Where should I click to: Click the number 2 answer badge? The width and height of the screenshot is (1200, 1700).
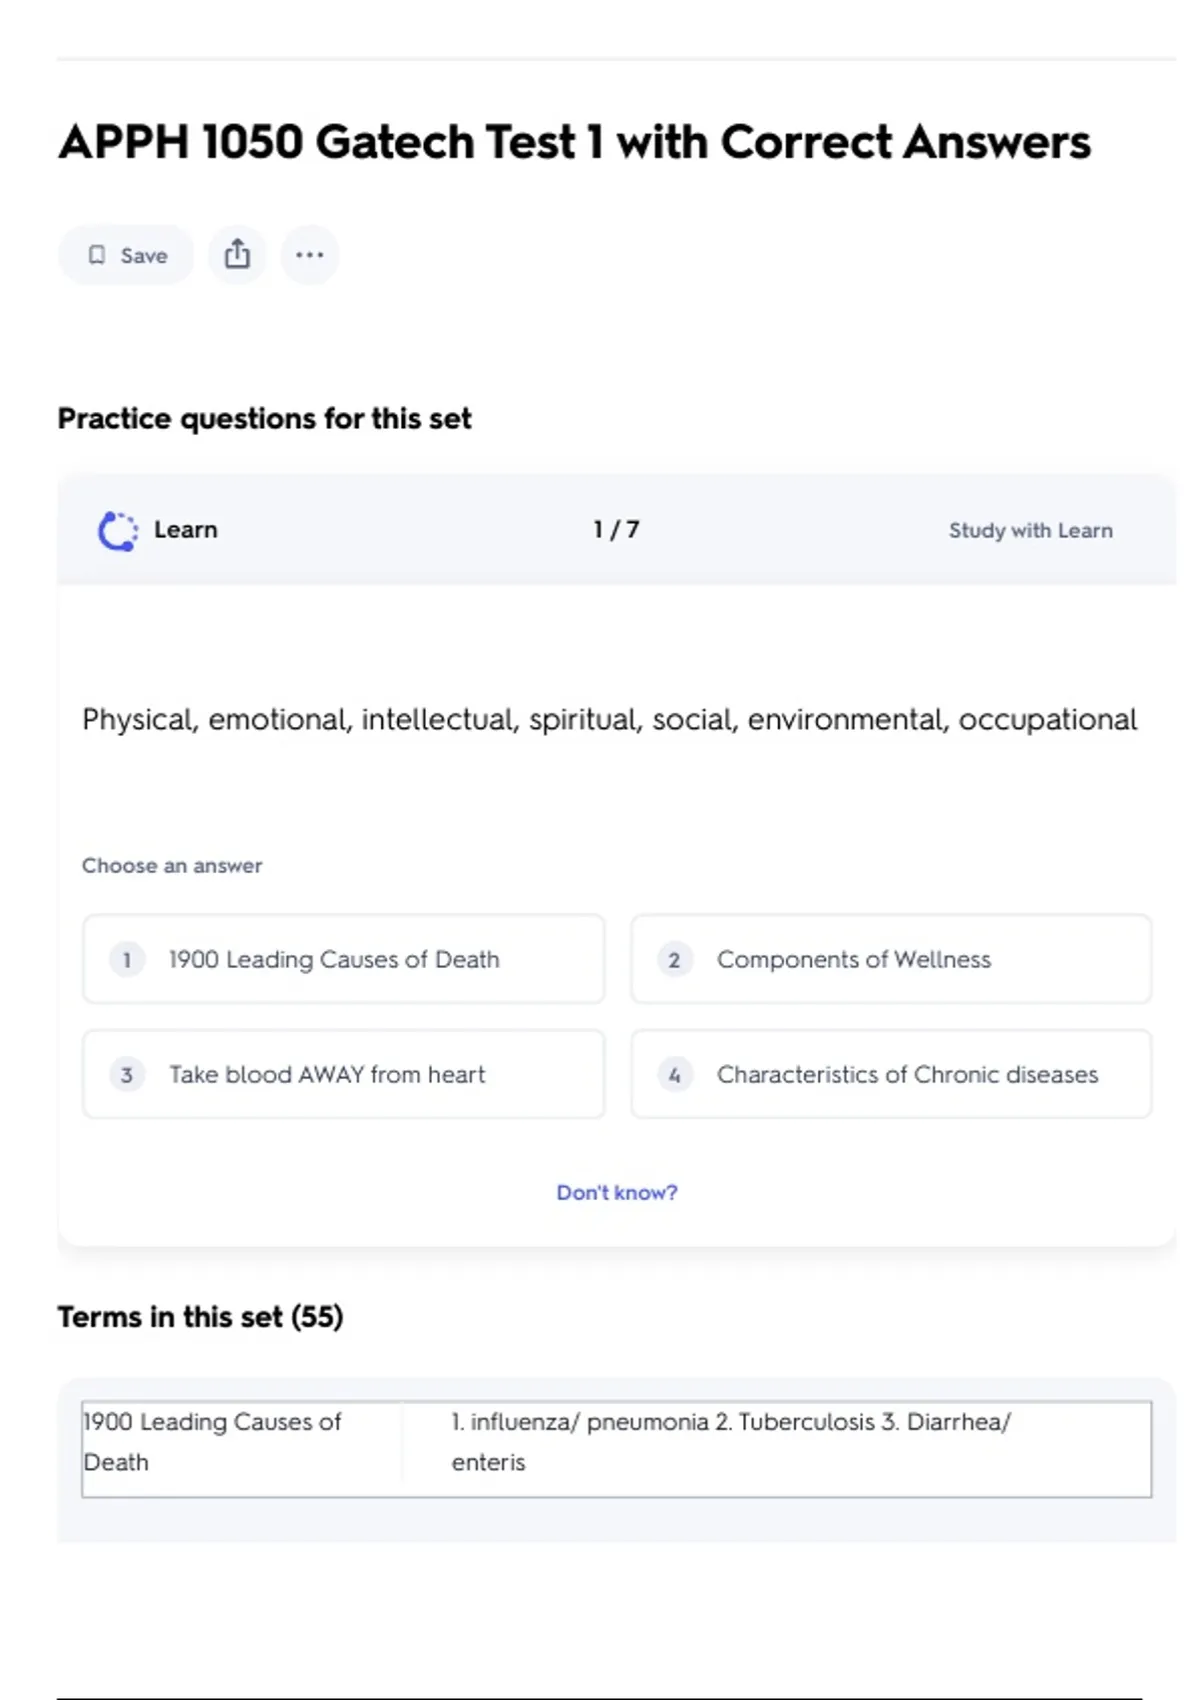(x=674, y=960)
